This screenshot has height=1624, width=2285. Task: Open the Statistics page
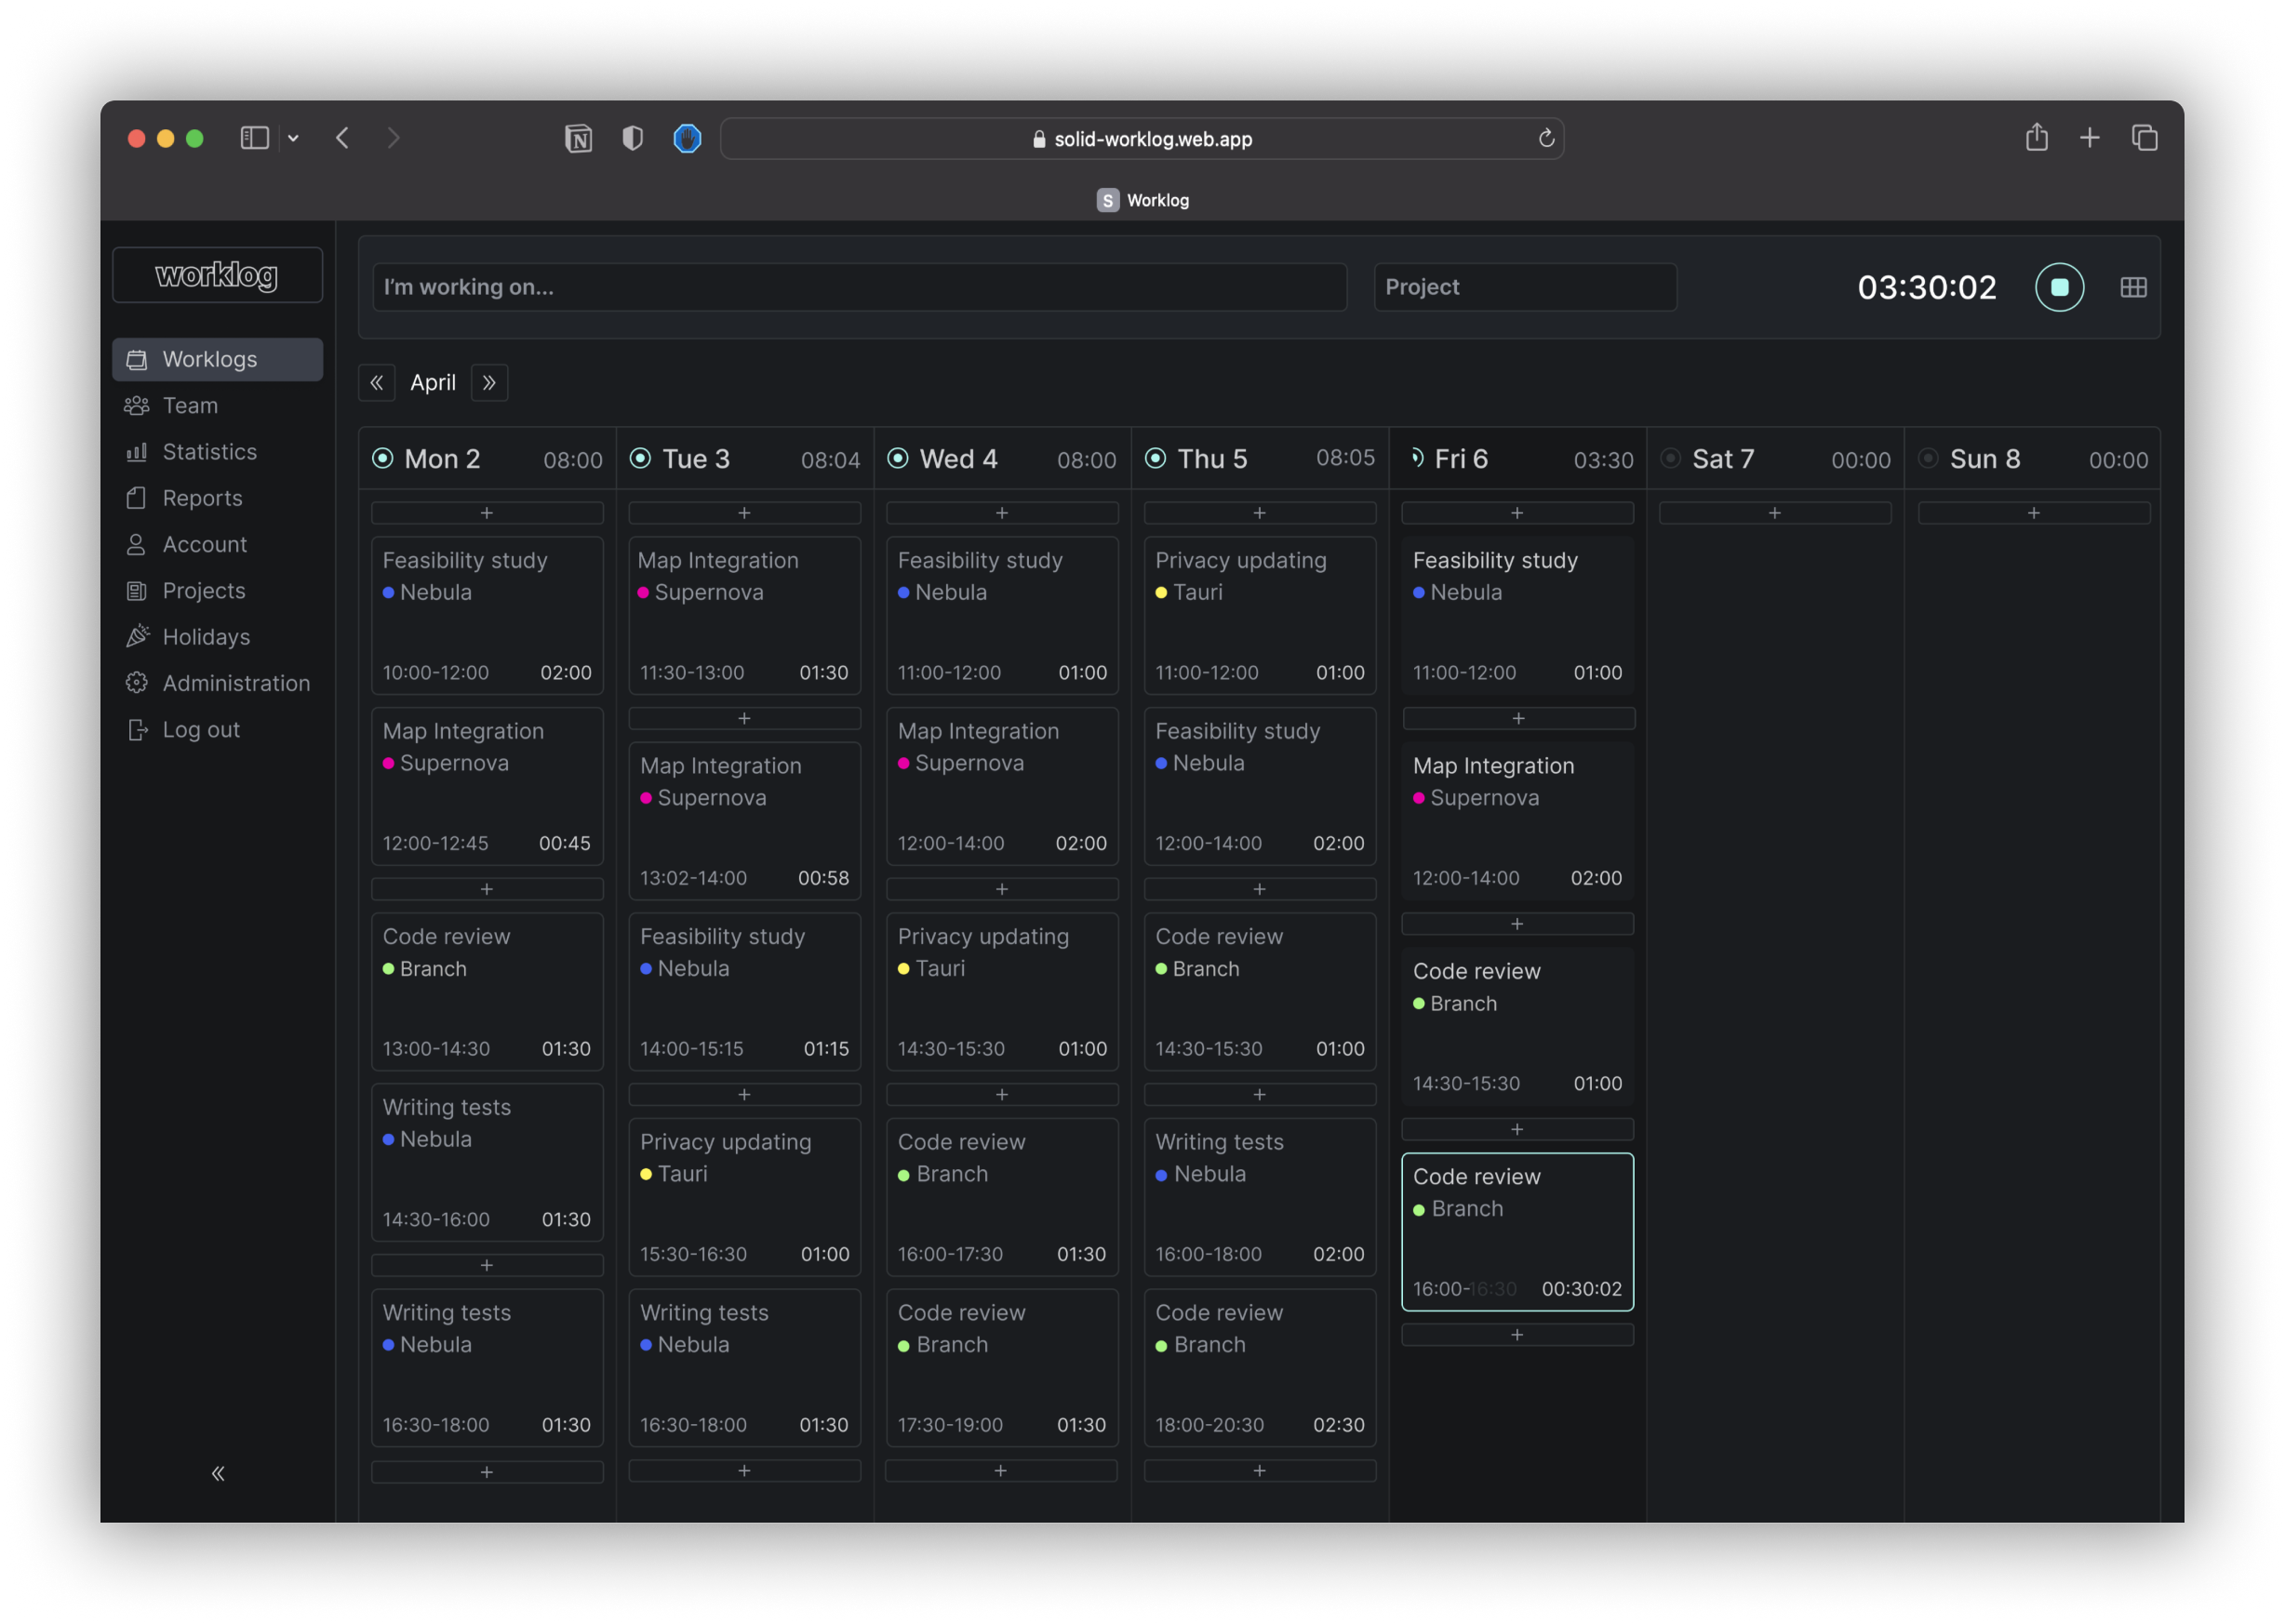(x=209, y=452)
